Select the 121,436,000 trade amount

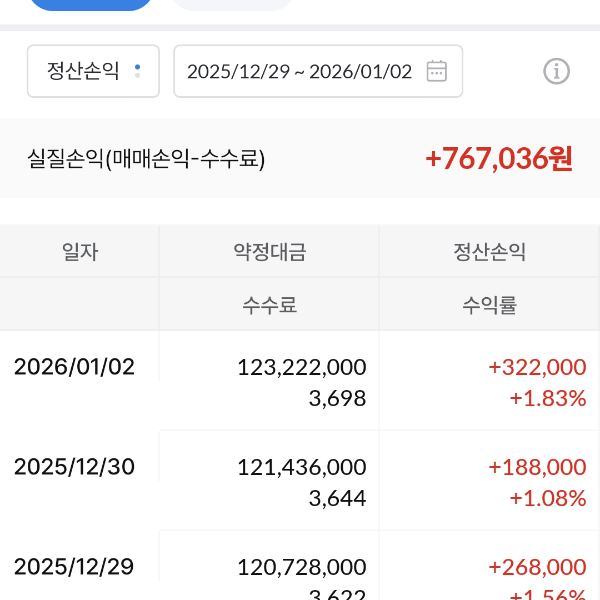(302, 467)
